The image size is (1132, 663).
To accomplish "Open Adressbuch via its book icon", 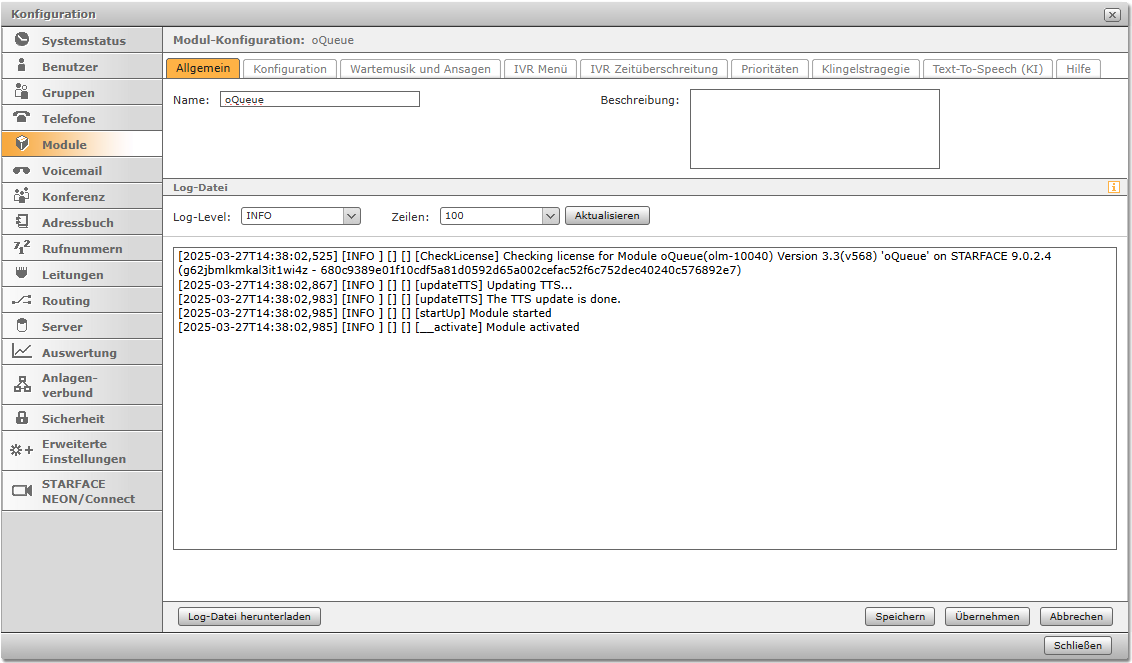I will pyautogui.click(x=22, y=222).
